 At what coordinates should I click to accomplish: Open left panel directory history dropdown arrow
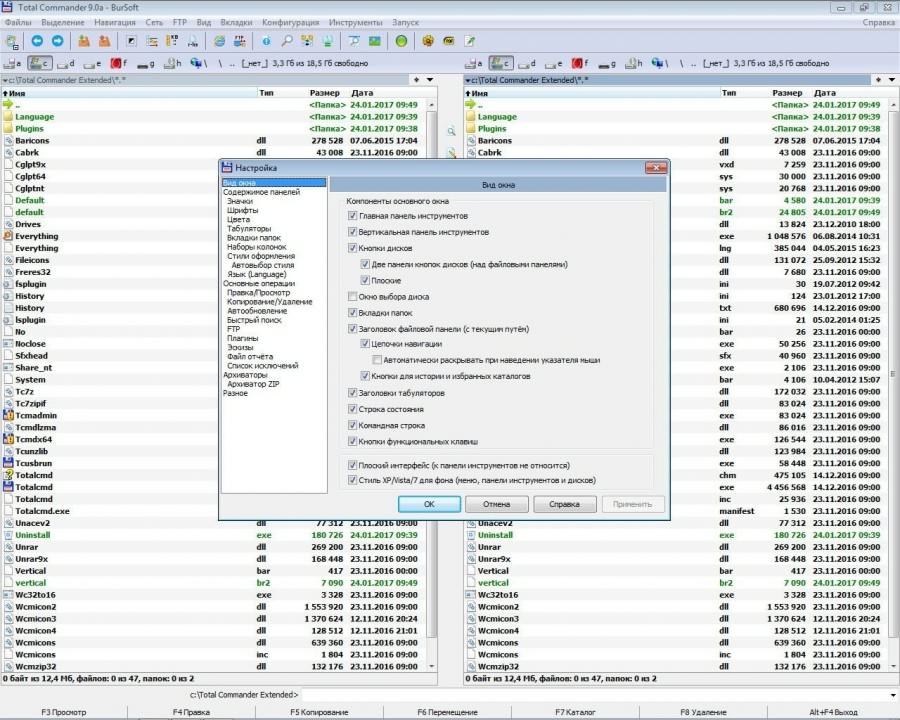431,80
